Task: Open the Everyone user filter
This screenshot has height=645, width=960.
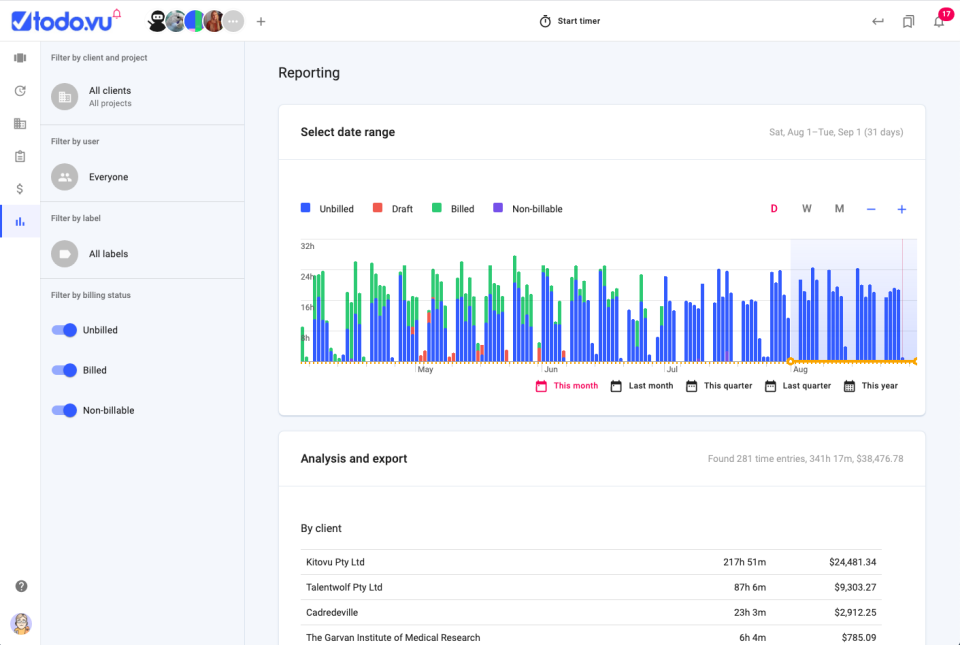Action: point(108,177)
